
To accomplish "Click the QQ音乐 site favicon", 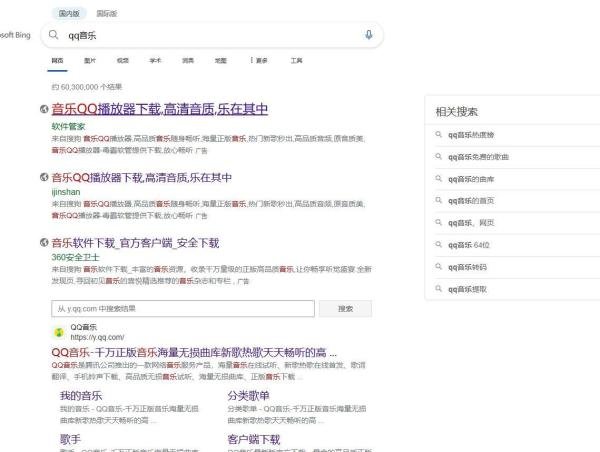I will coord(59,332).
